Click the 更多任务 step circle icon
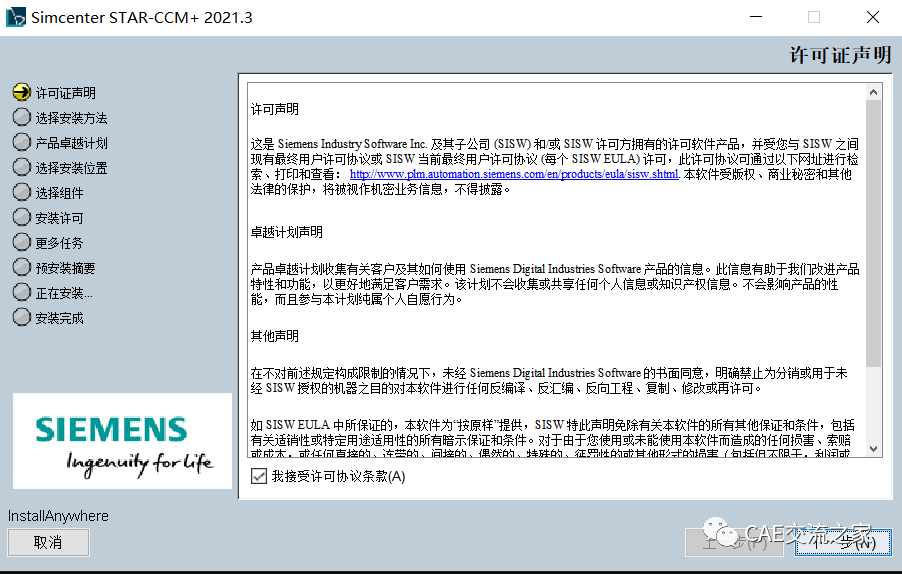 (22, 242)
